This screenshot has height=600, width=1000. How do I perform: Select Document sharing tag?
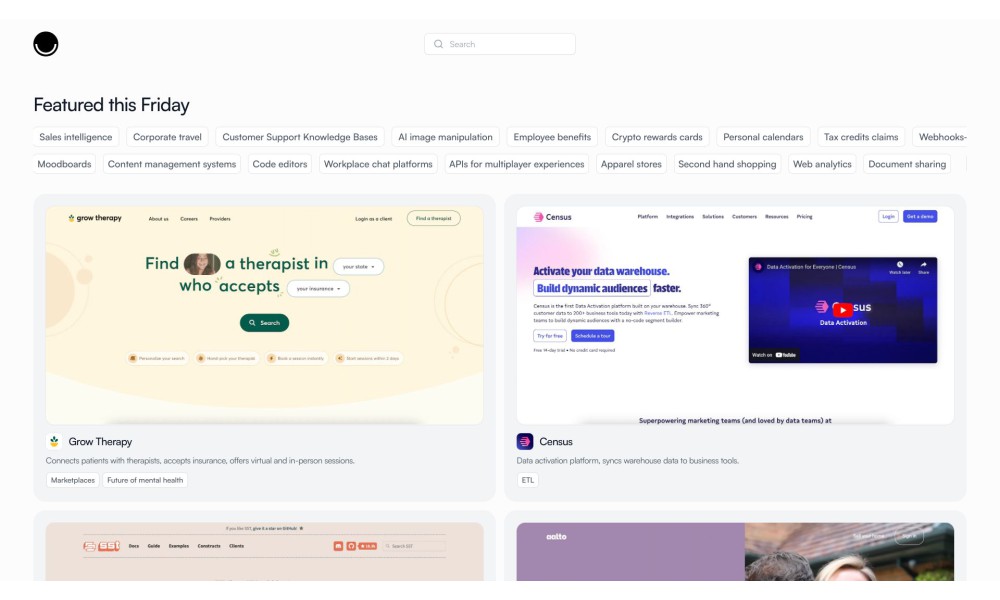click(907, 164)
